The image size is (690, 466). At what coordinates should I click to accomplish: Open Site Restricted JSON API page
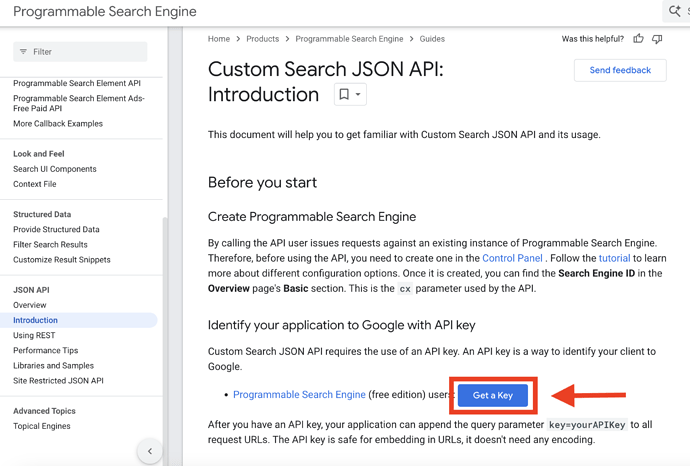point(58,381)
